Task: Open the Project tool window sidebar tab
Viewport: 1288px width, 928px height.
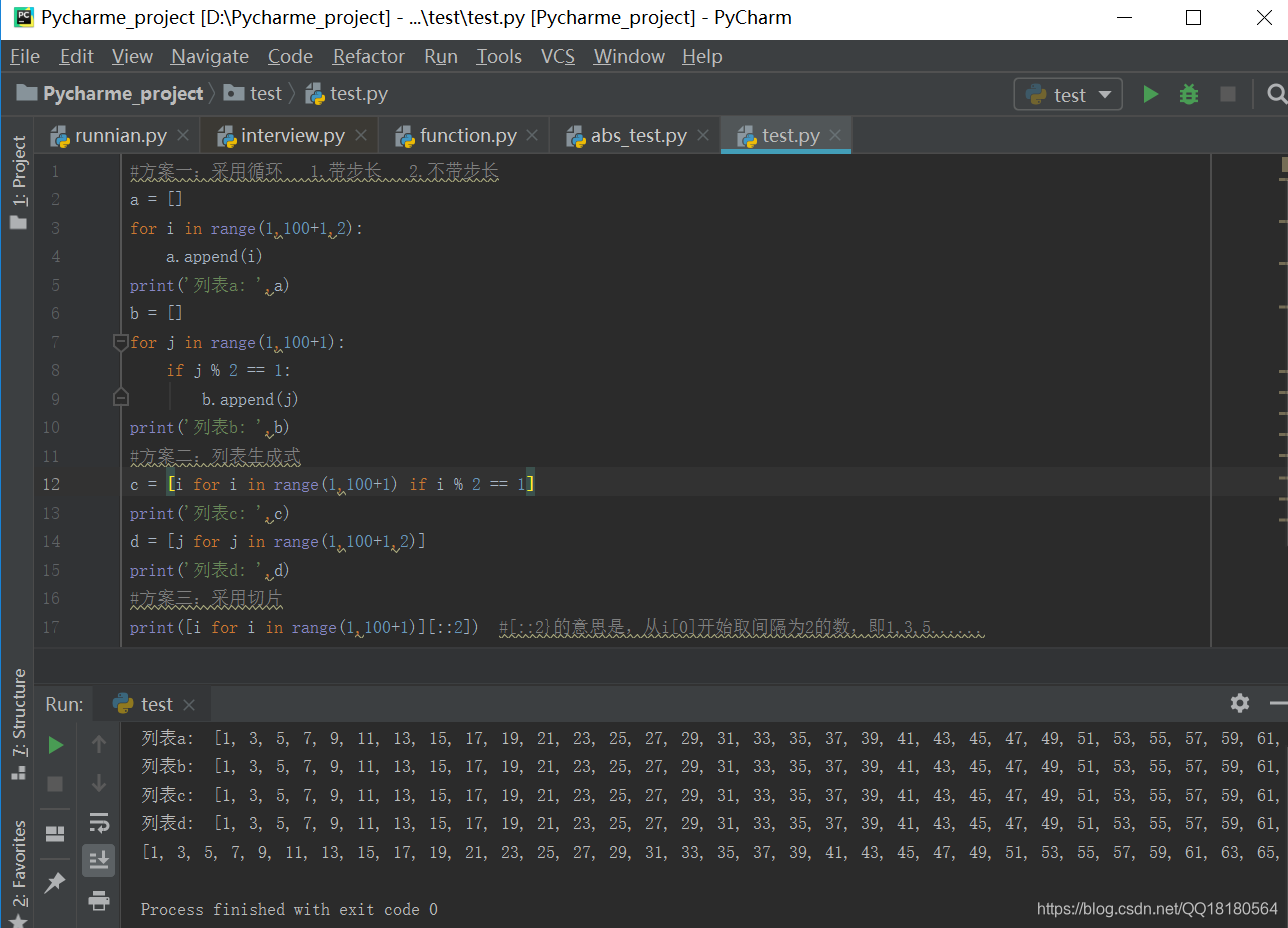Action: 19,183
